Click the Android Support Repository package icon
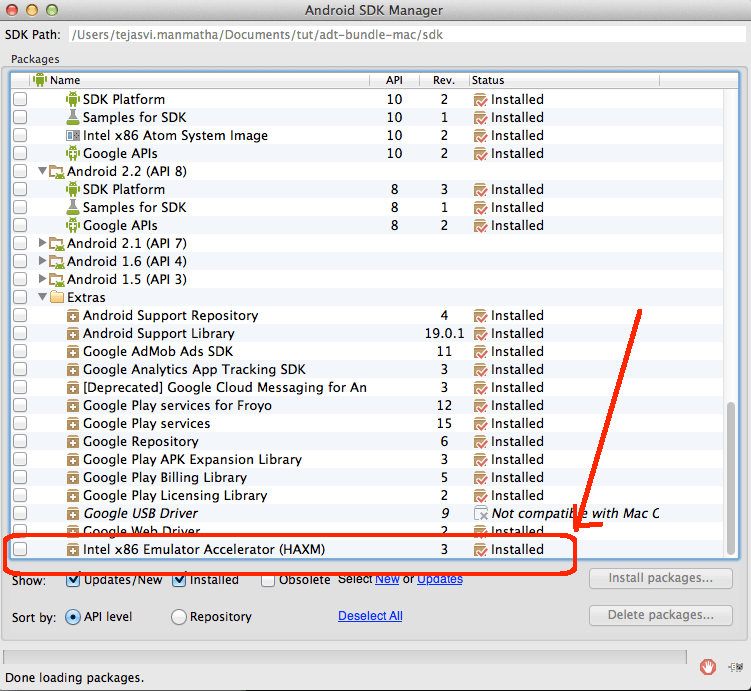The height and width of the screenshot is (691, 751). (73, 316)
